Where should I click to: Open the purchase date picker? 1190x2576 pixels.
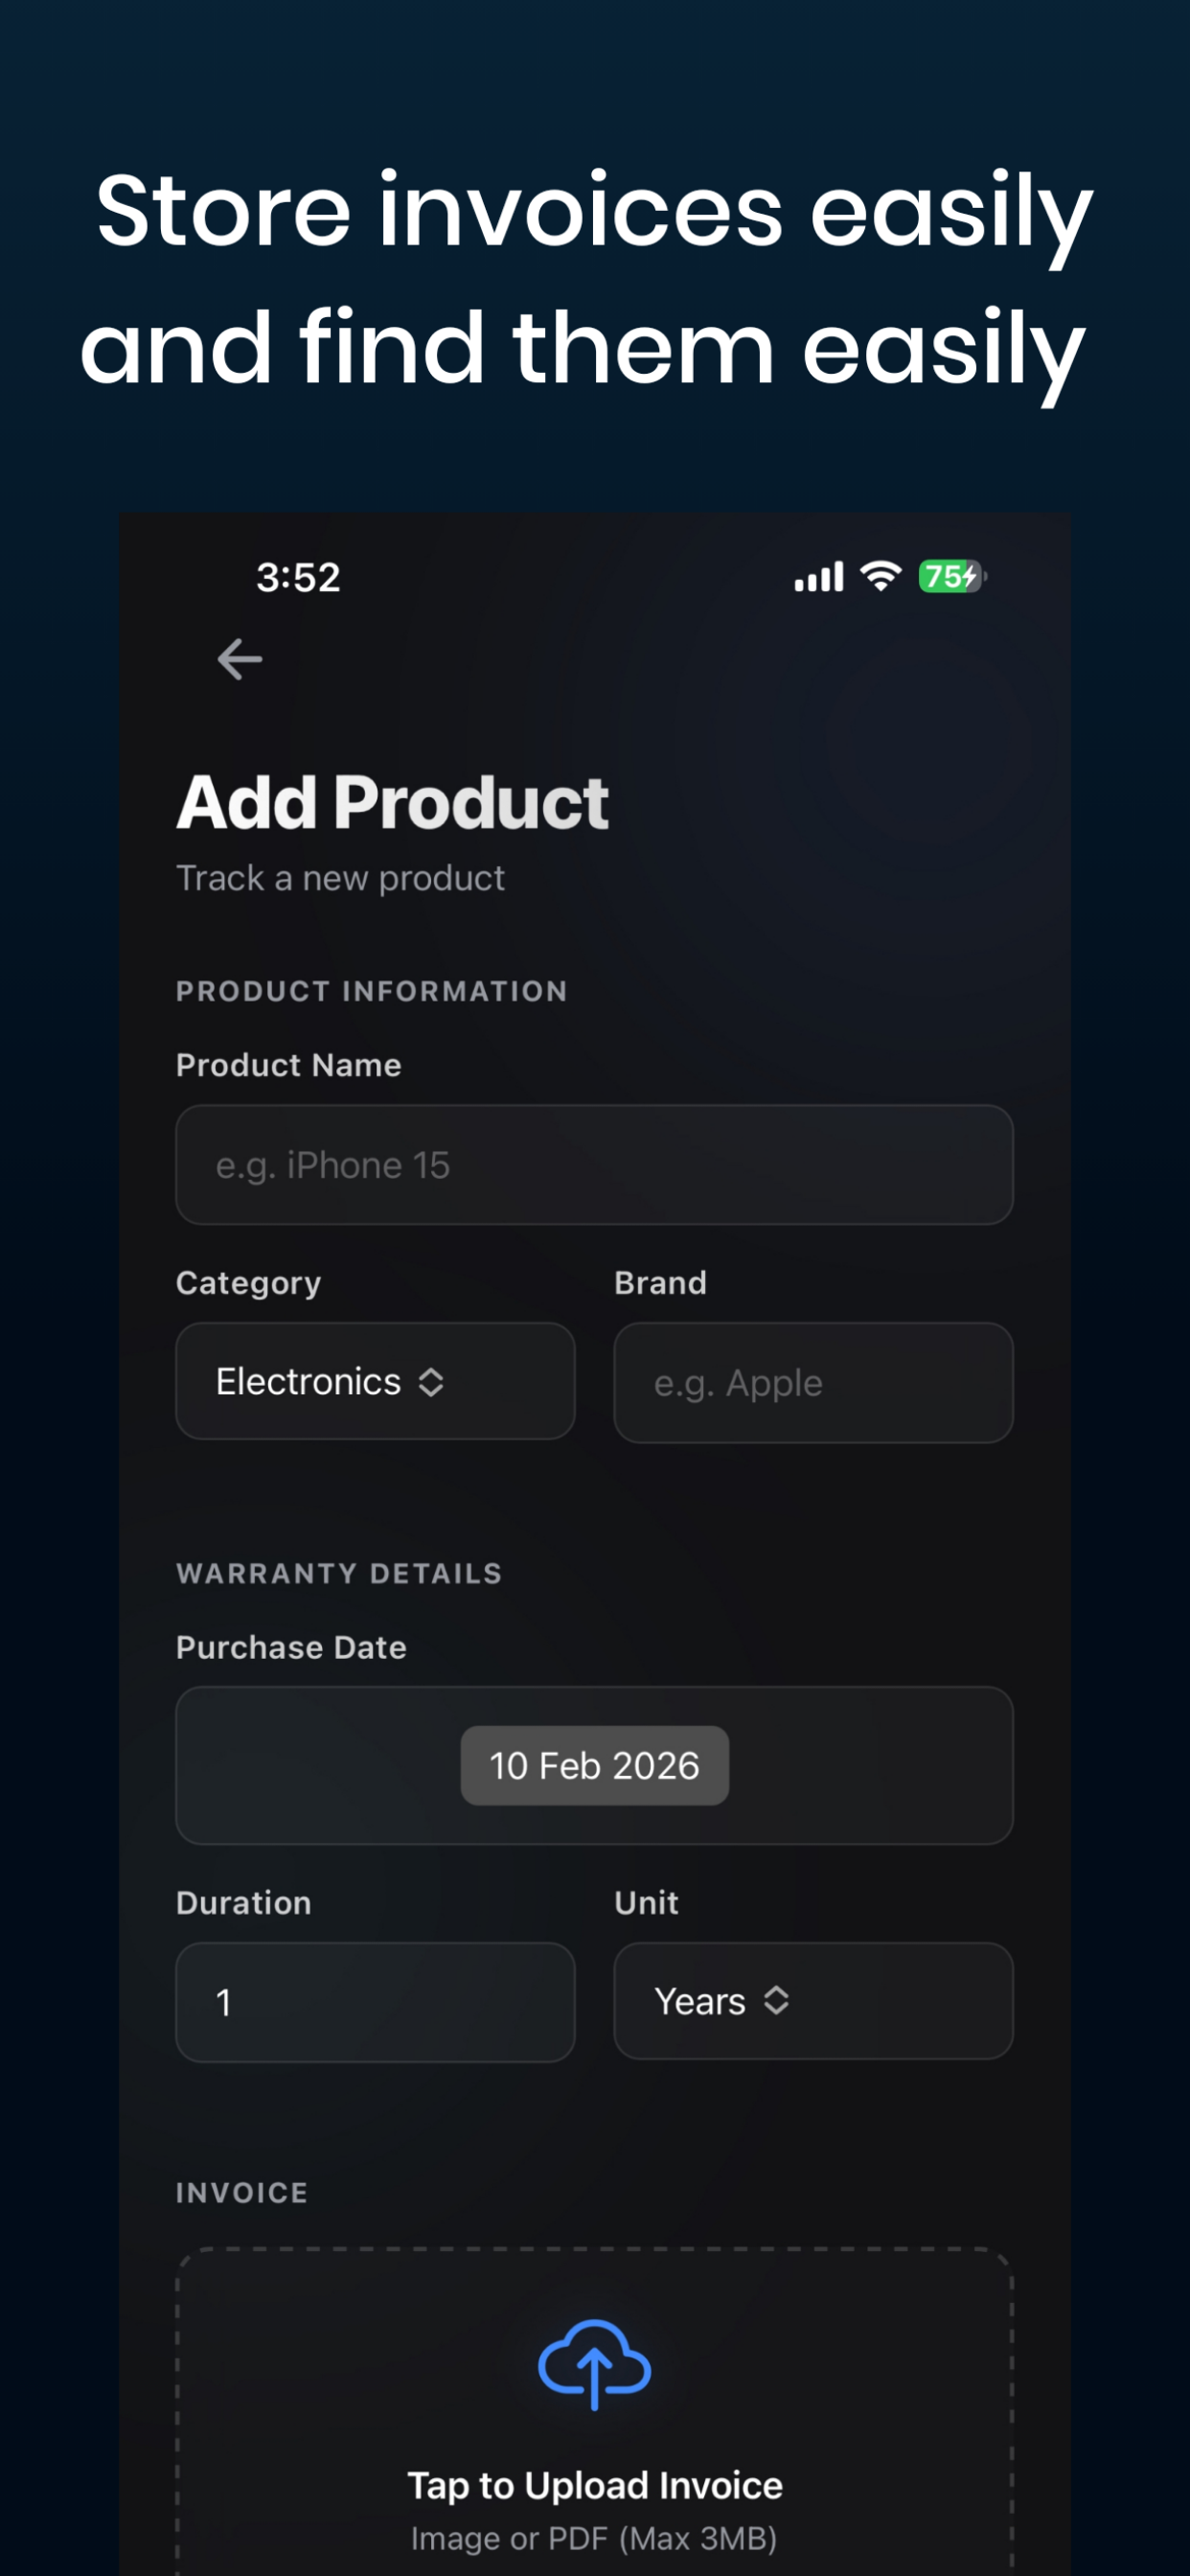(594, 1765)
